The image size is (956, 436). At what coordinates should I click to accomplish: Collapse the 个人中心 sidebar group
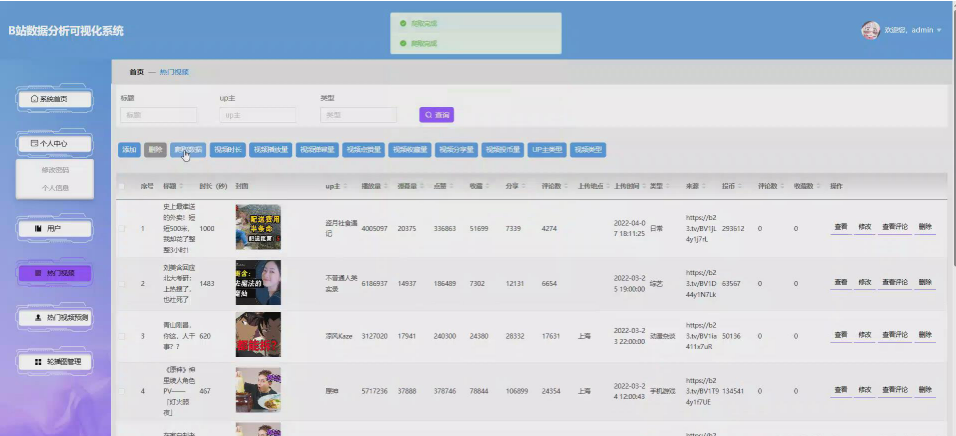click(54, 144)
